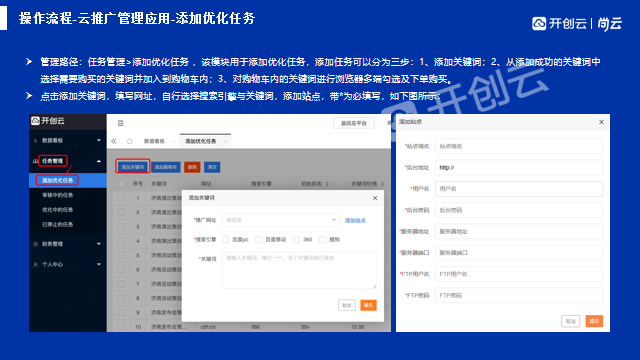
Task: Close the 添加站点 dialog with X
Action: coord(601,122)
